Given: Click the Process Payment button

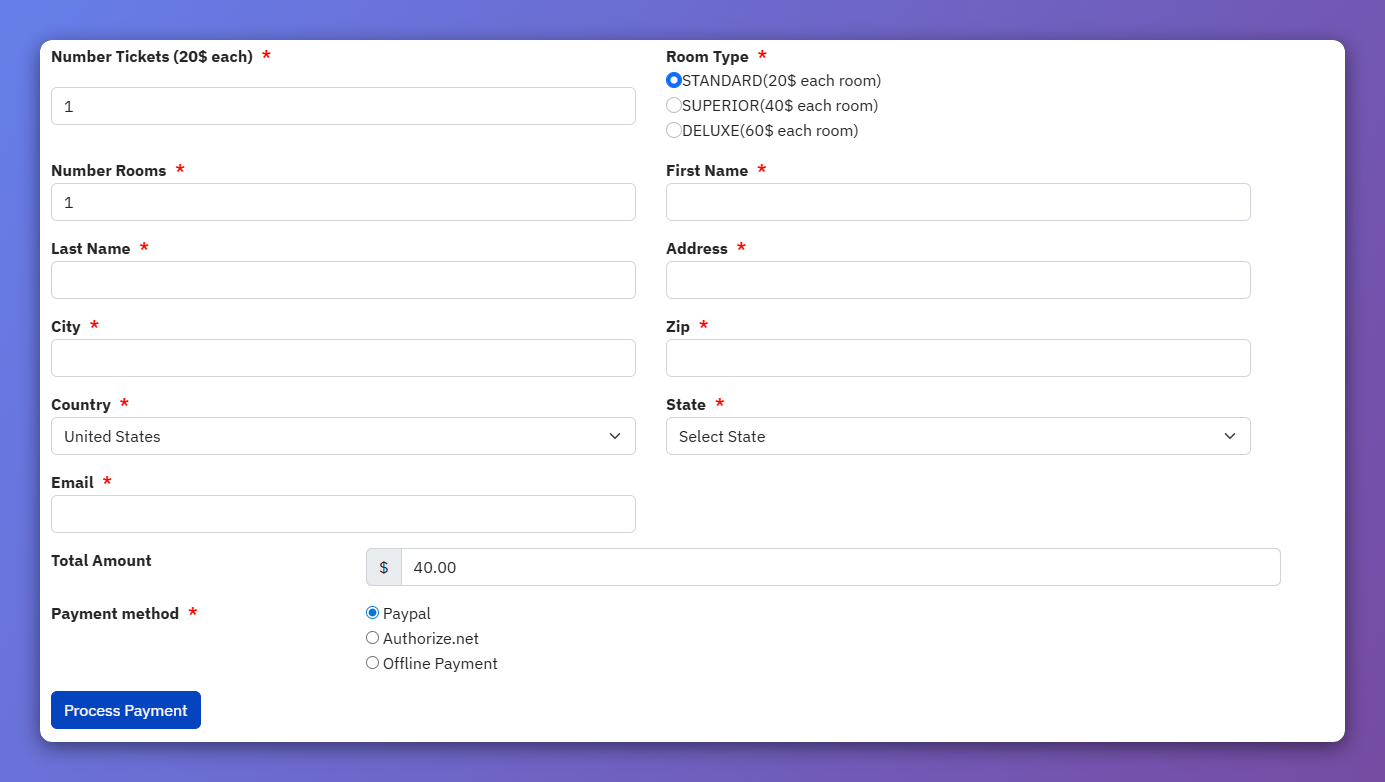Looking at the screenshot, I should 126,710.
